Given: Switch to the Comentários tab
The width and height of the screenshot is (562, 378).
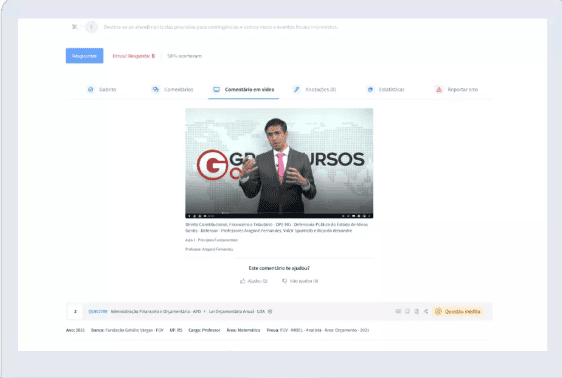Looking at the screenshot, I should 173,90.
